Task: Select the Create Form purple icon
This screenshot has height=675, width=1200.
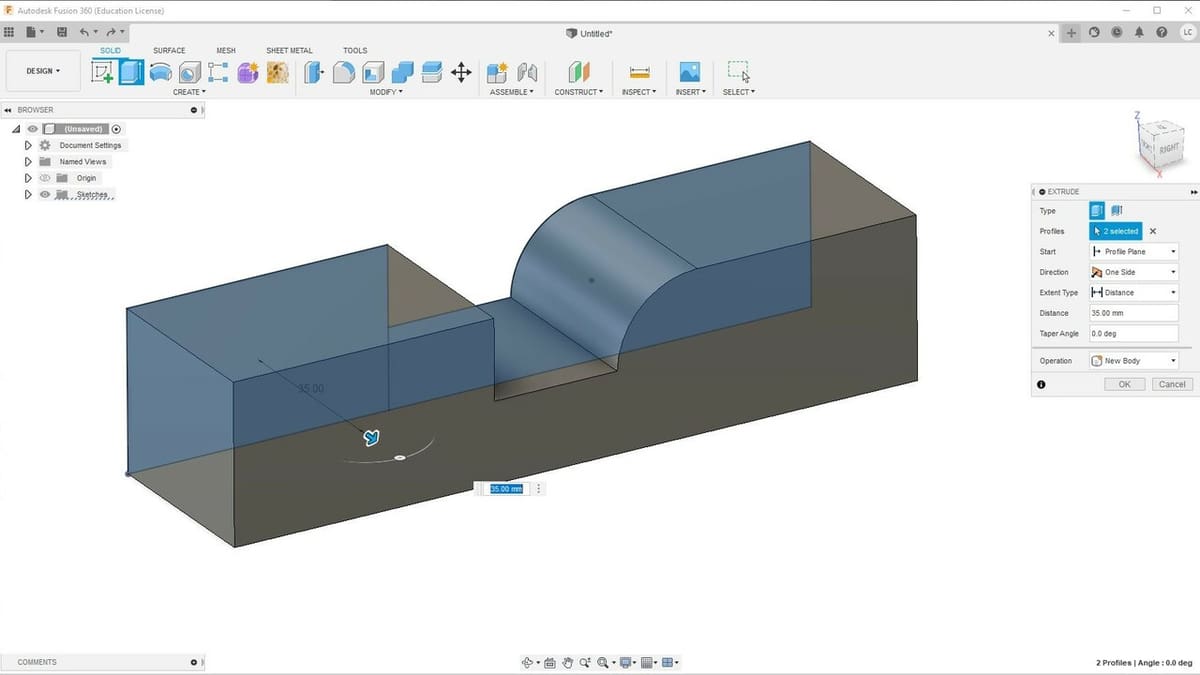Action: click(x=248, y=72)
